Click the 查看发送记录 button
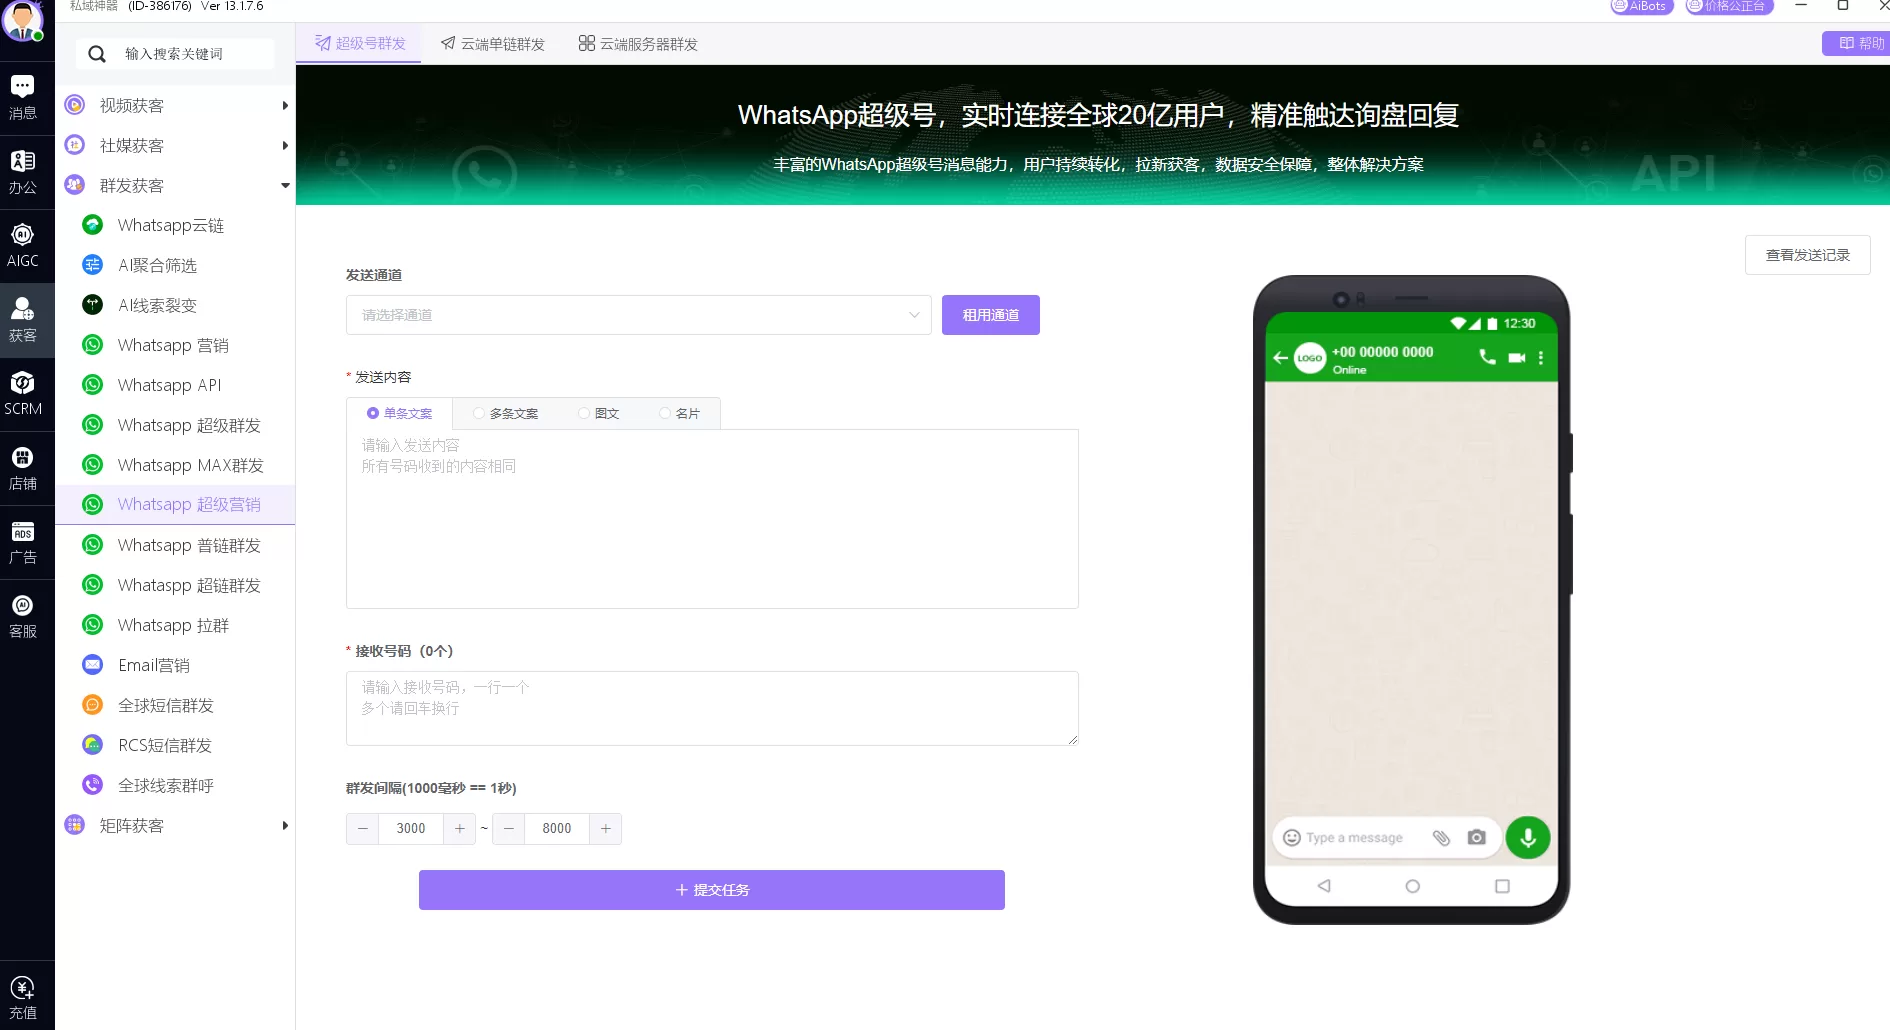Image resolution: width=1890 pixels, height=1030 pixels. tap(1808, 255)
